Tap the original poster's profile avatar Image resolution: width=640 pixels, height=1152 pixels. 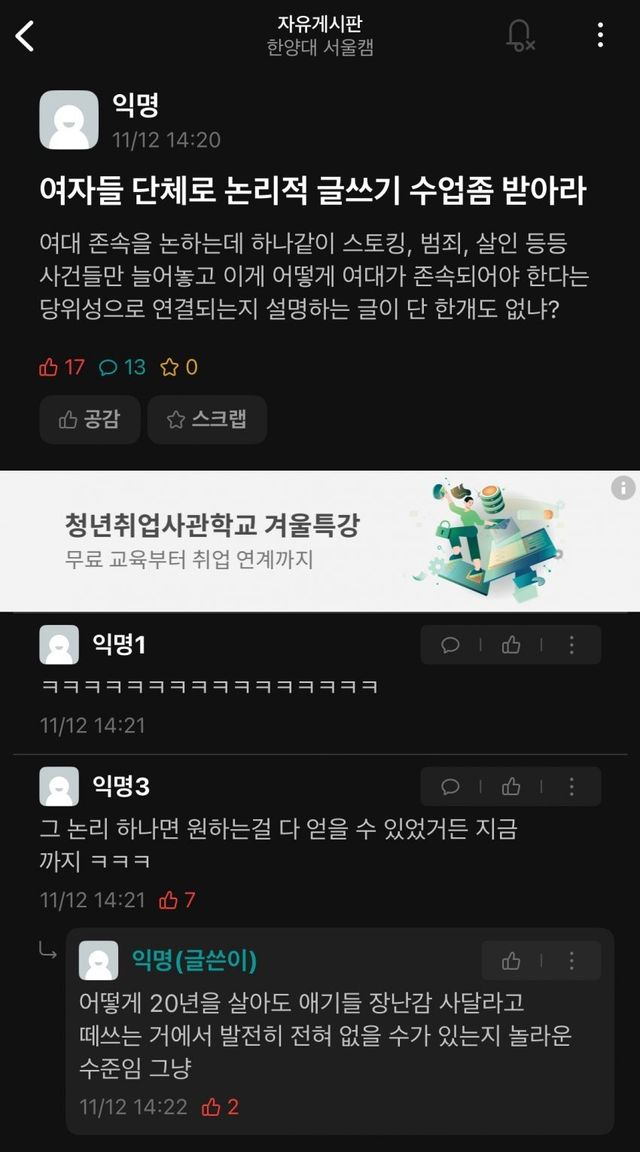68,120
